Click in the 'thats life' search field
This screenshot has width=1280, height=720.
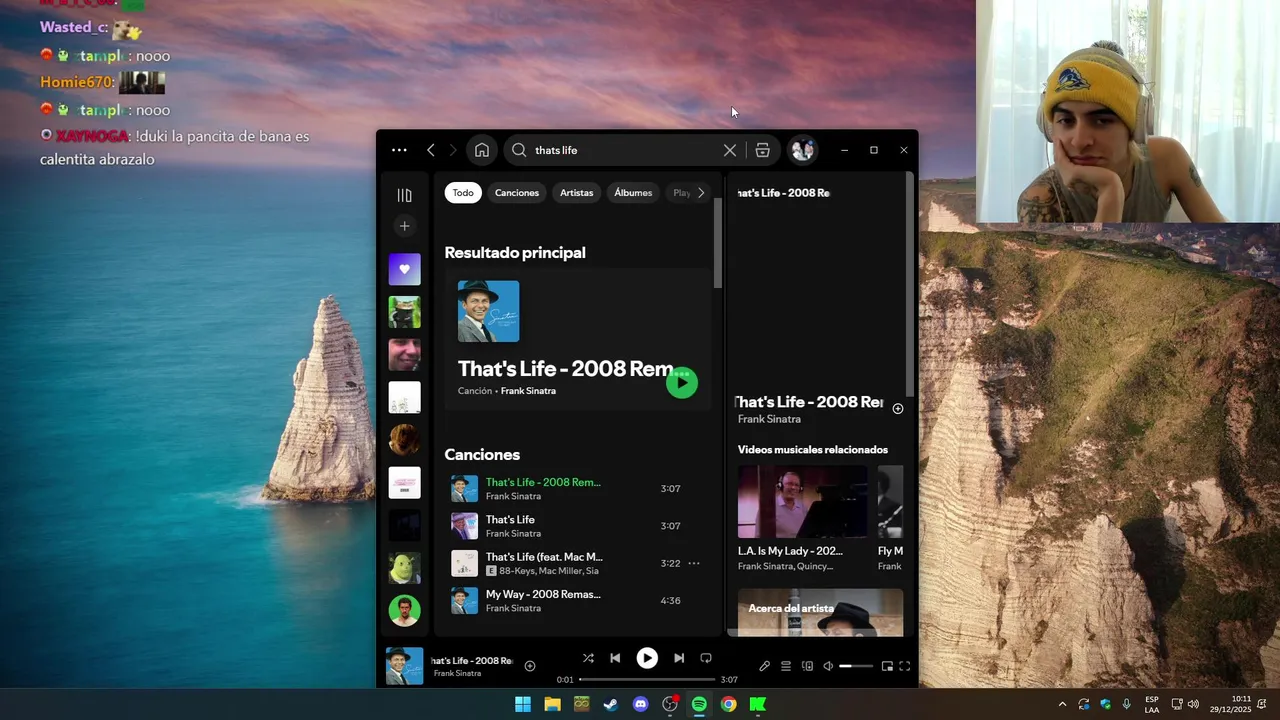[x=625, y=150]
